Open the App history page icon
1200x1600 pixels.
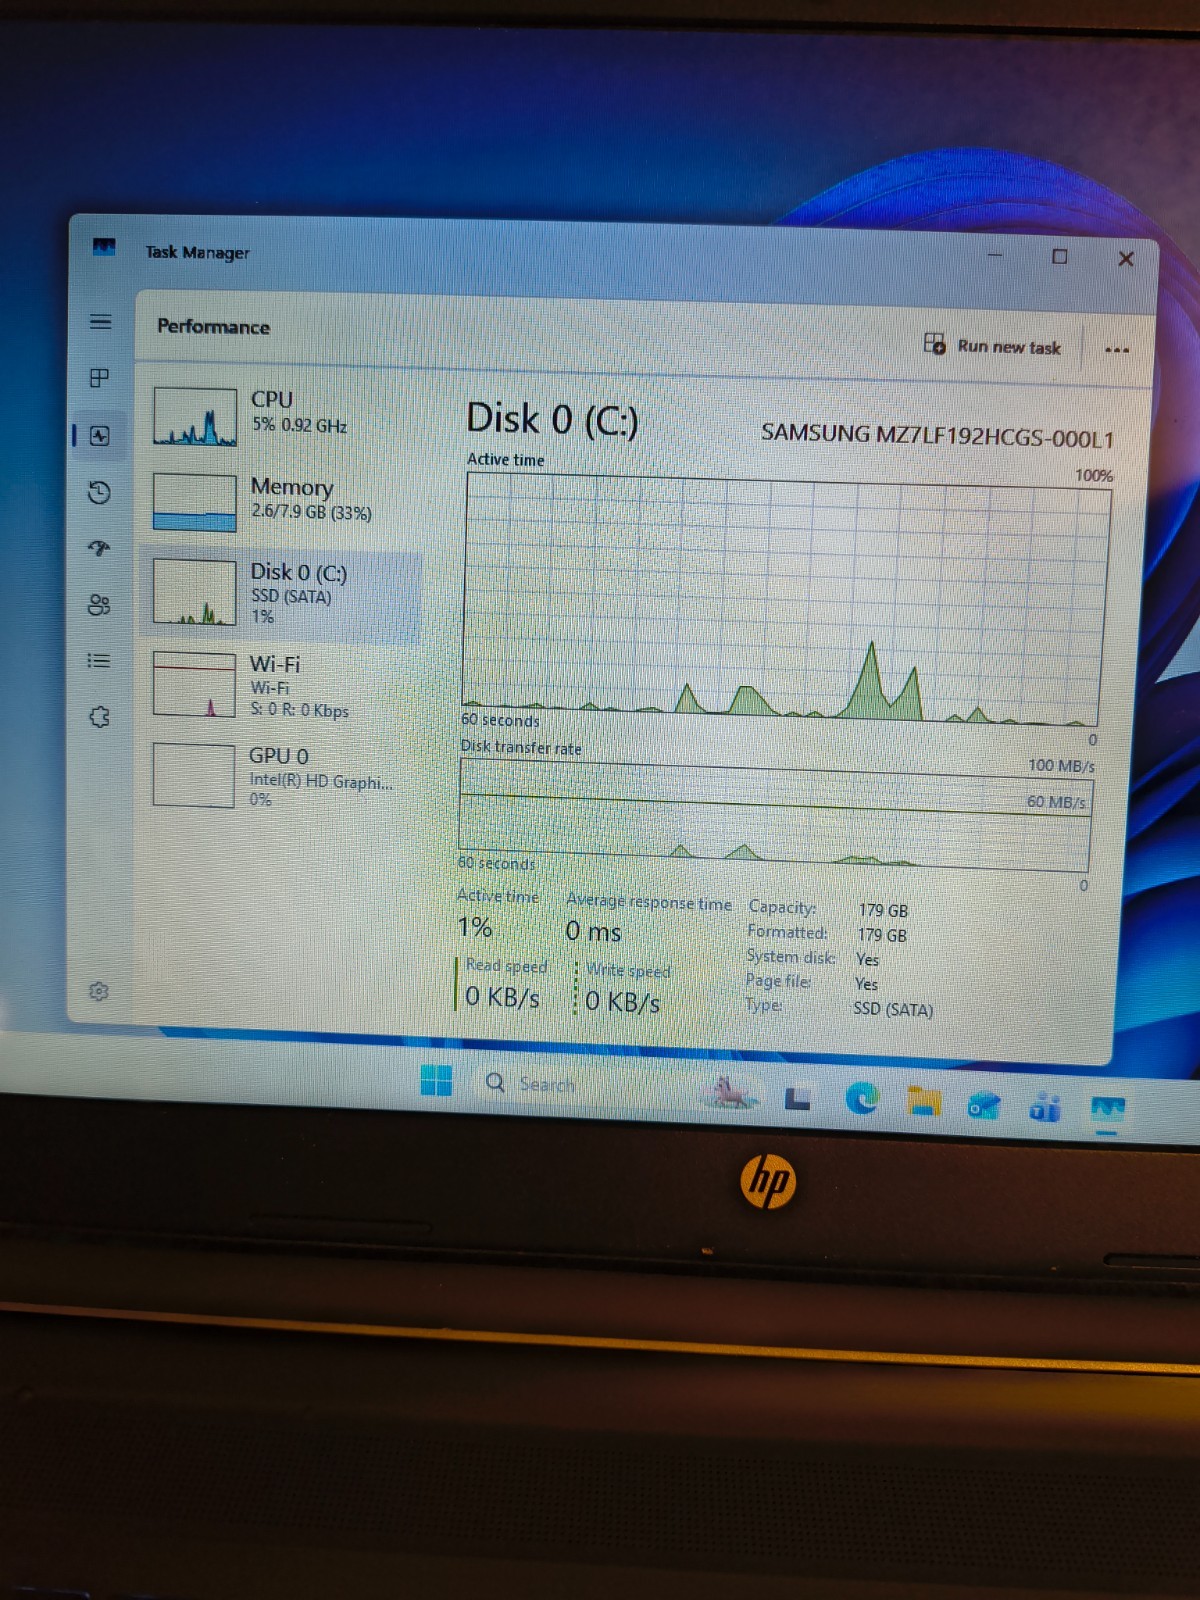click(x=99, y=492)
